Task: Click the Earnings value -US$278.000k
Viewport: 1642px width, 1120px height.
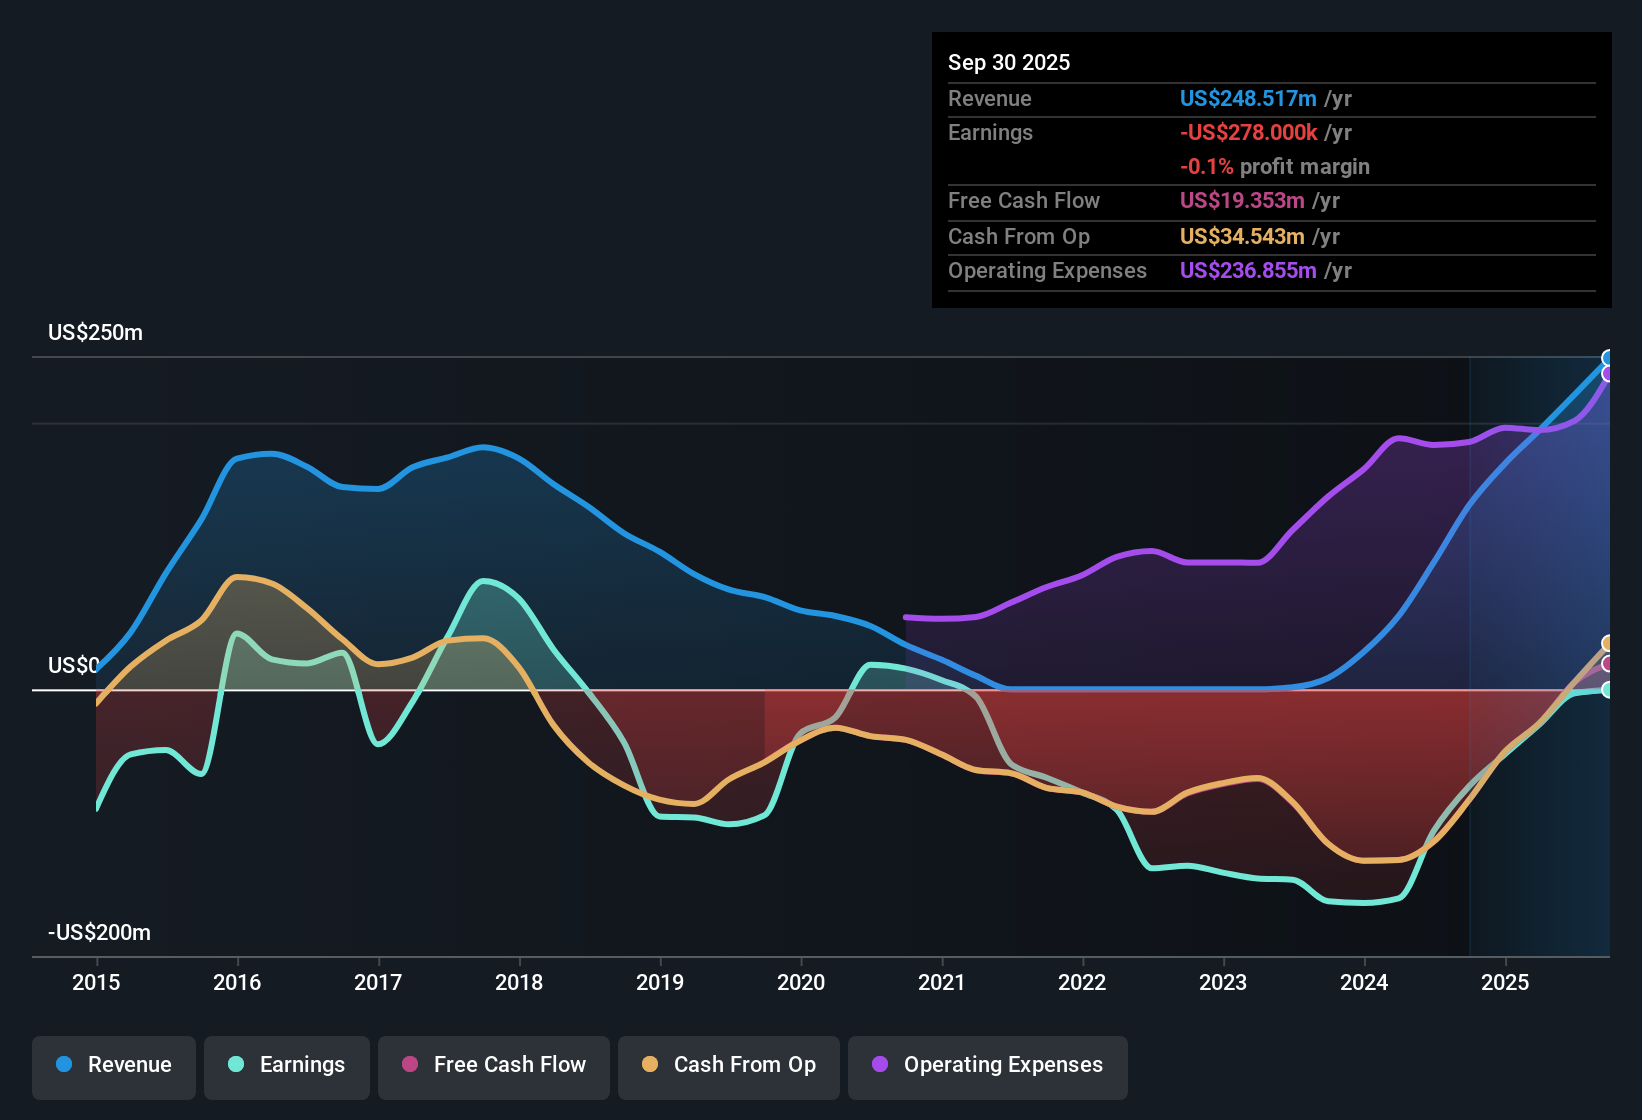Action: (1248, 133)
